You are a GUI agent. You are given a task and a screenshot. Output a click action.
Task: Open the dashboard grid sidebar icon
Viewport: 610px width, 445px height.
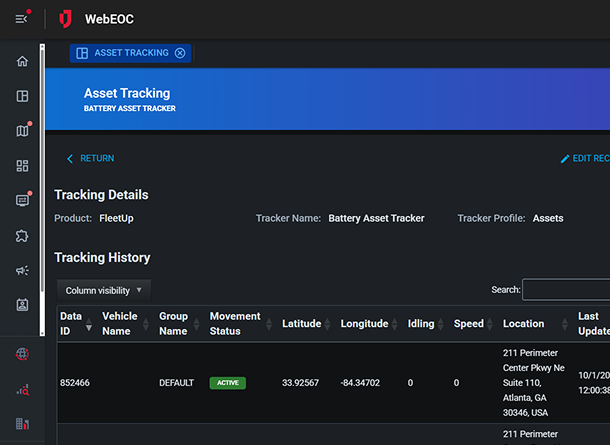(22, 165)
